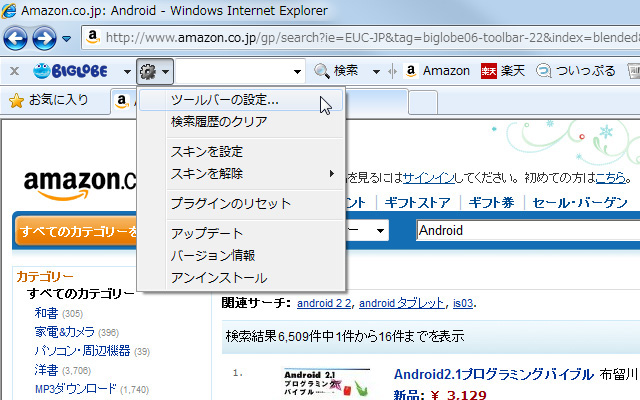Click the カテゴリー sidebar heading
This screenshot has height=400, width=640.
point(45,277)
